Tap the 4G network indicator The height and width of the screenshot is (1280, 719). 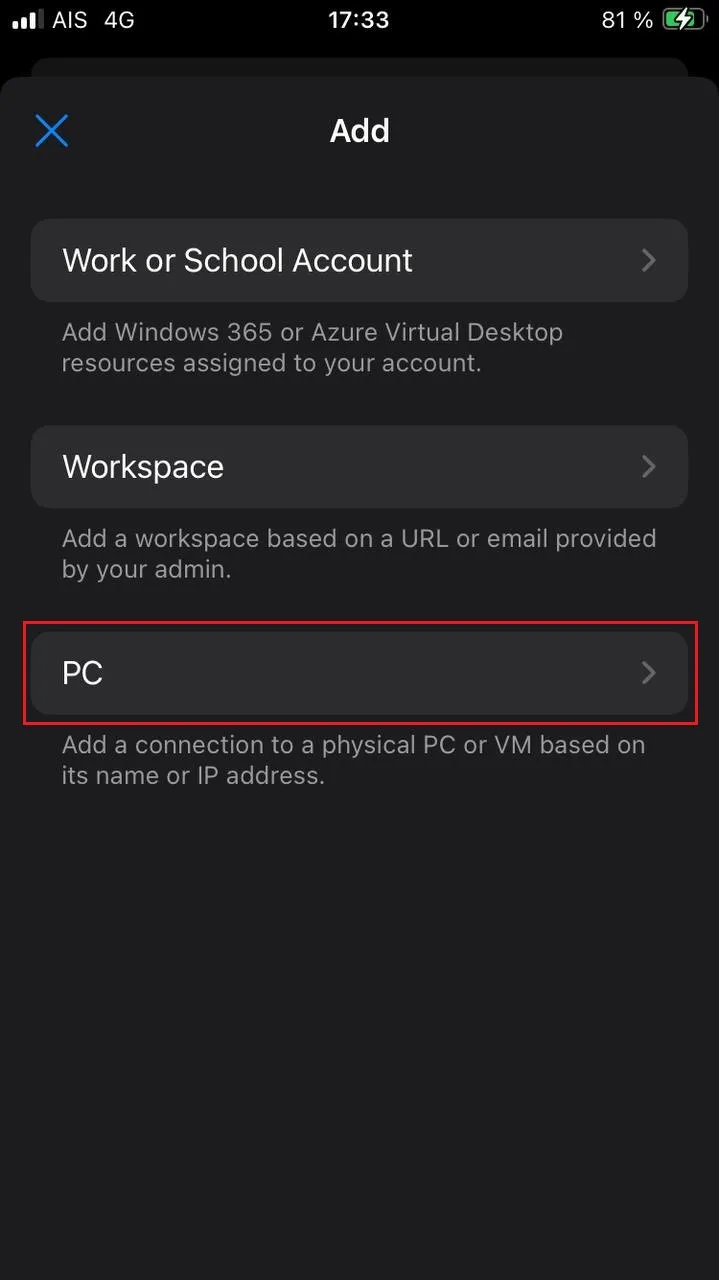pos(119,20)
